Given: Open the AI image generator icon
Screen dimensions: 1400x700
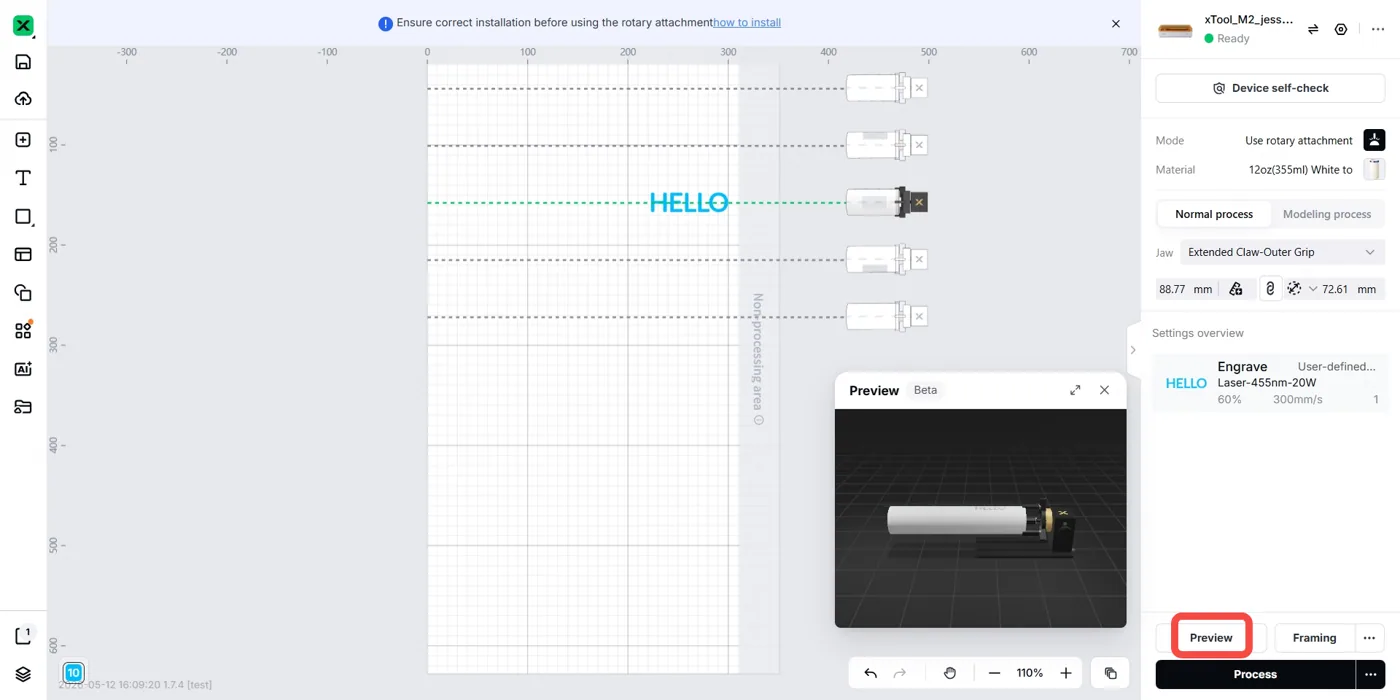Looking at the screenshot, I should [x=22, y=368].
